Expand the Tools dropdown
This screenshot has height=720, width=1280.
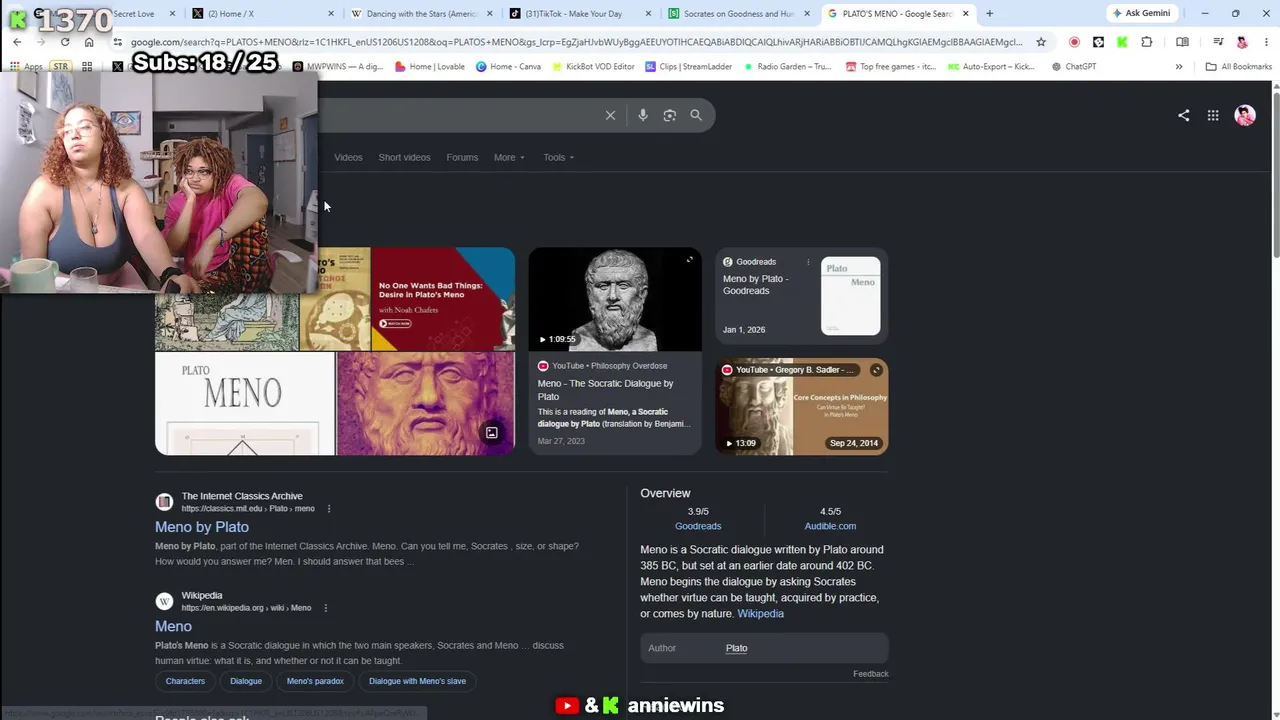coord(558,157)
